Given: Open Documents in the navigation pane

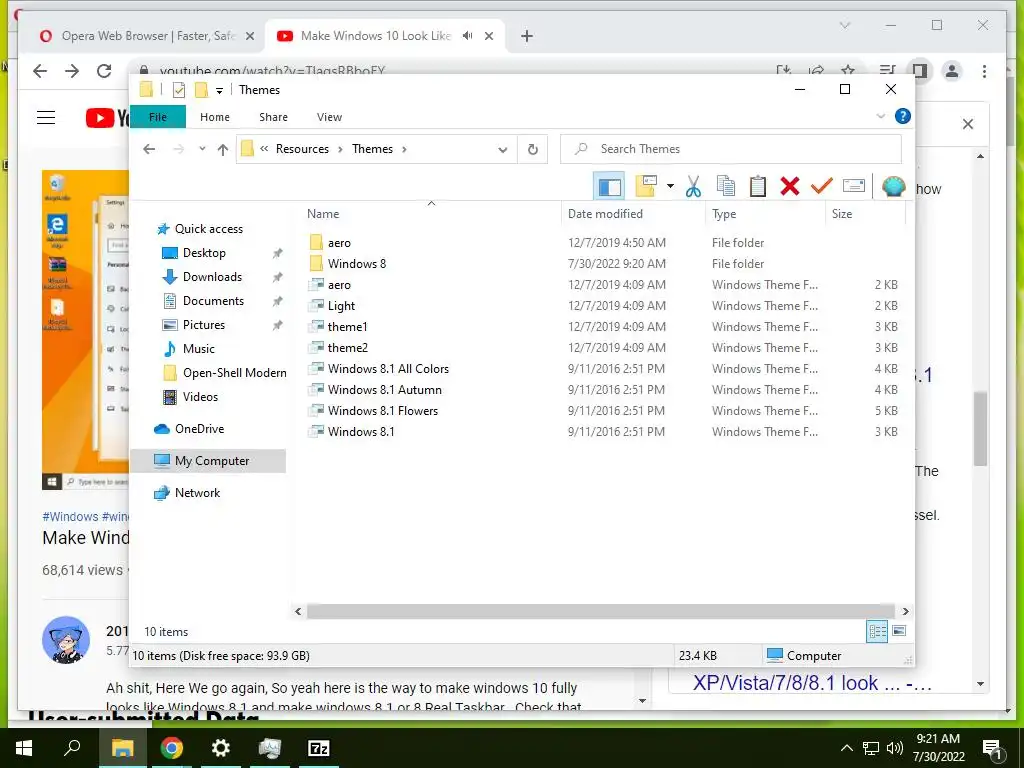Looking at the screenshot, I should [213, 301].
